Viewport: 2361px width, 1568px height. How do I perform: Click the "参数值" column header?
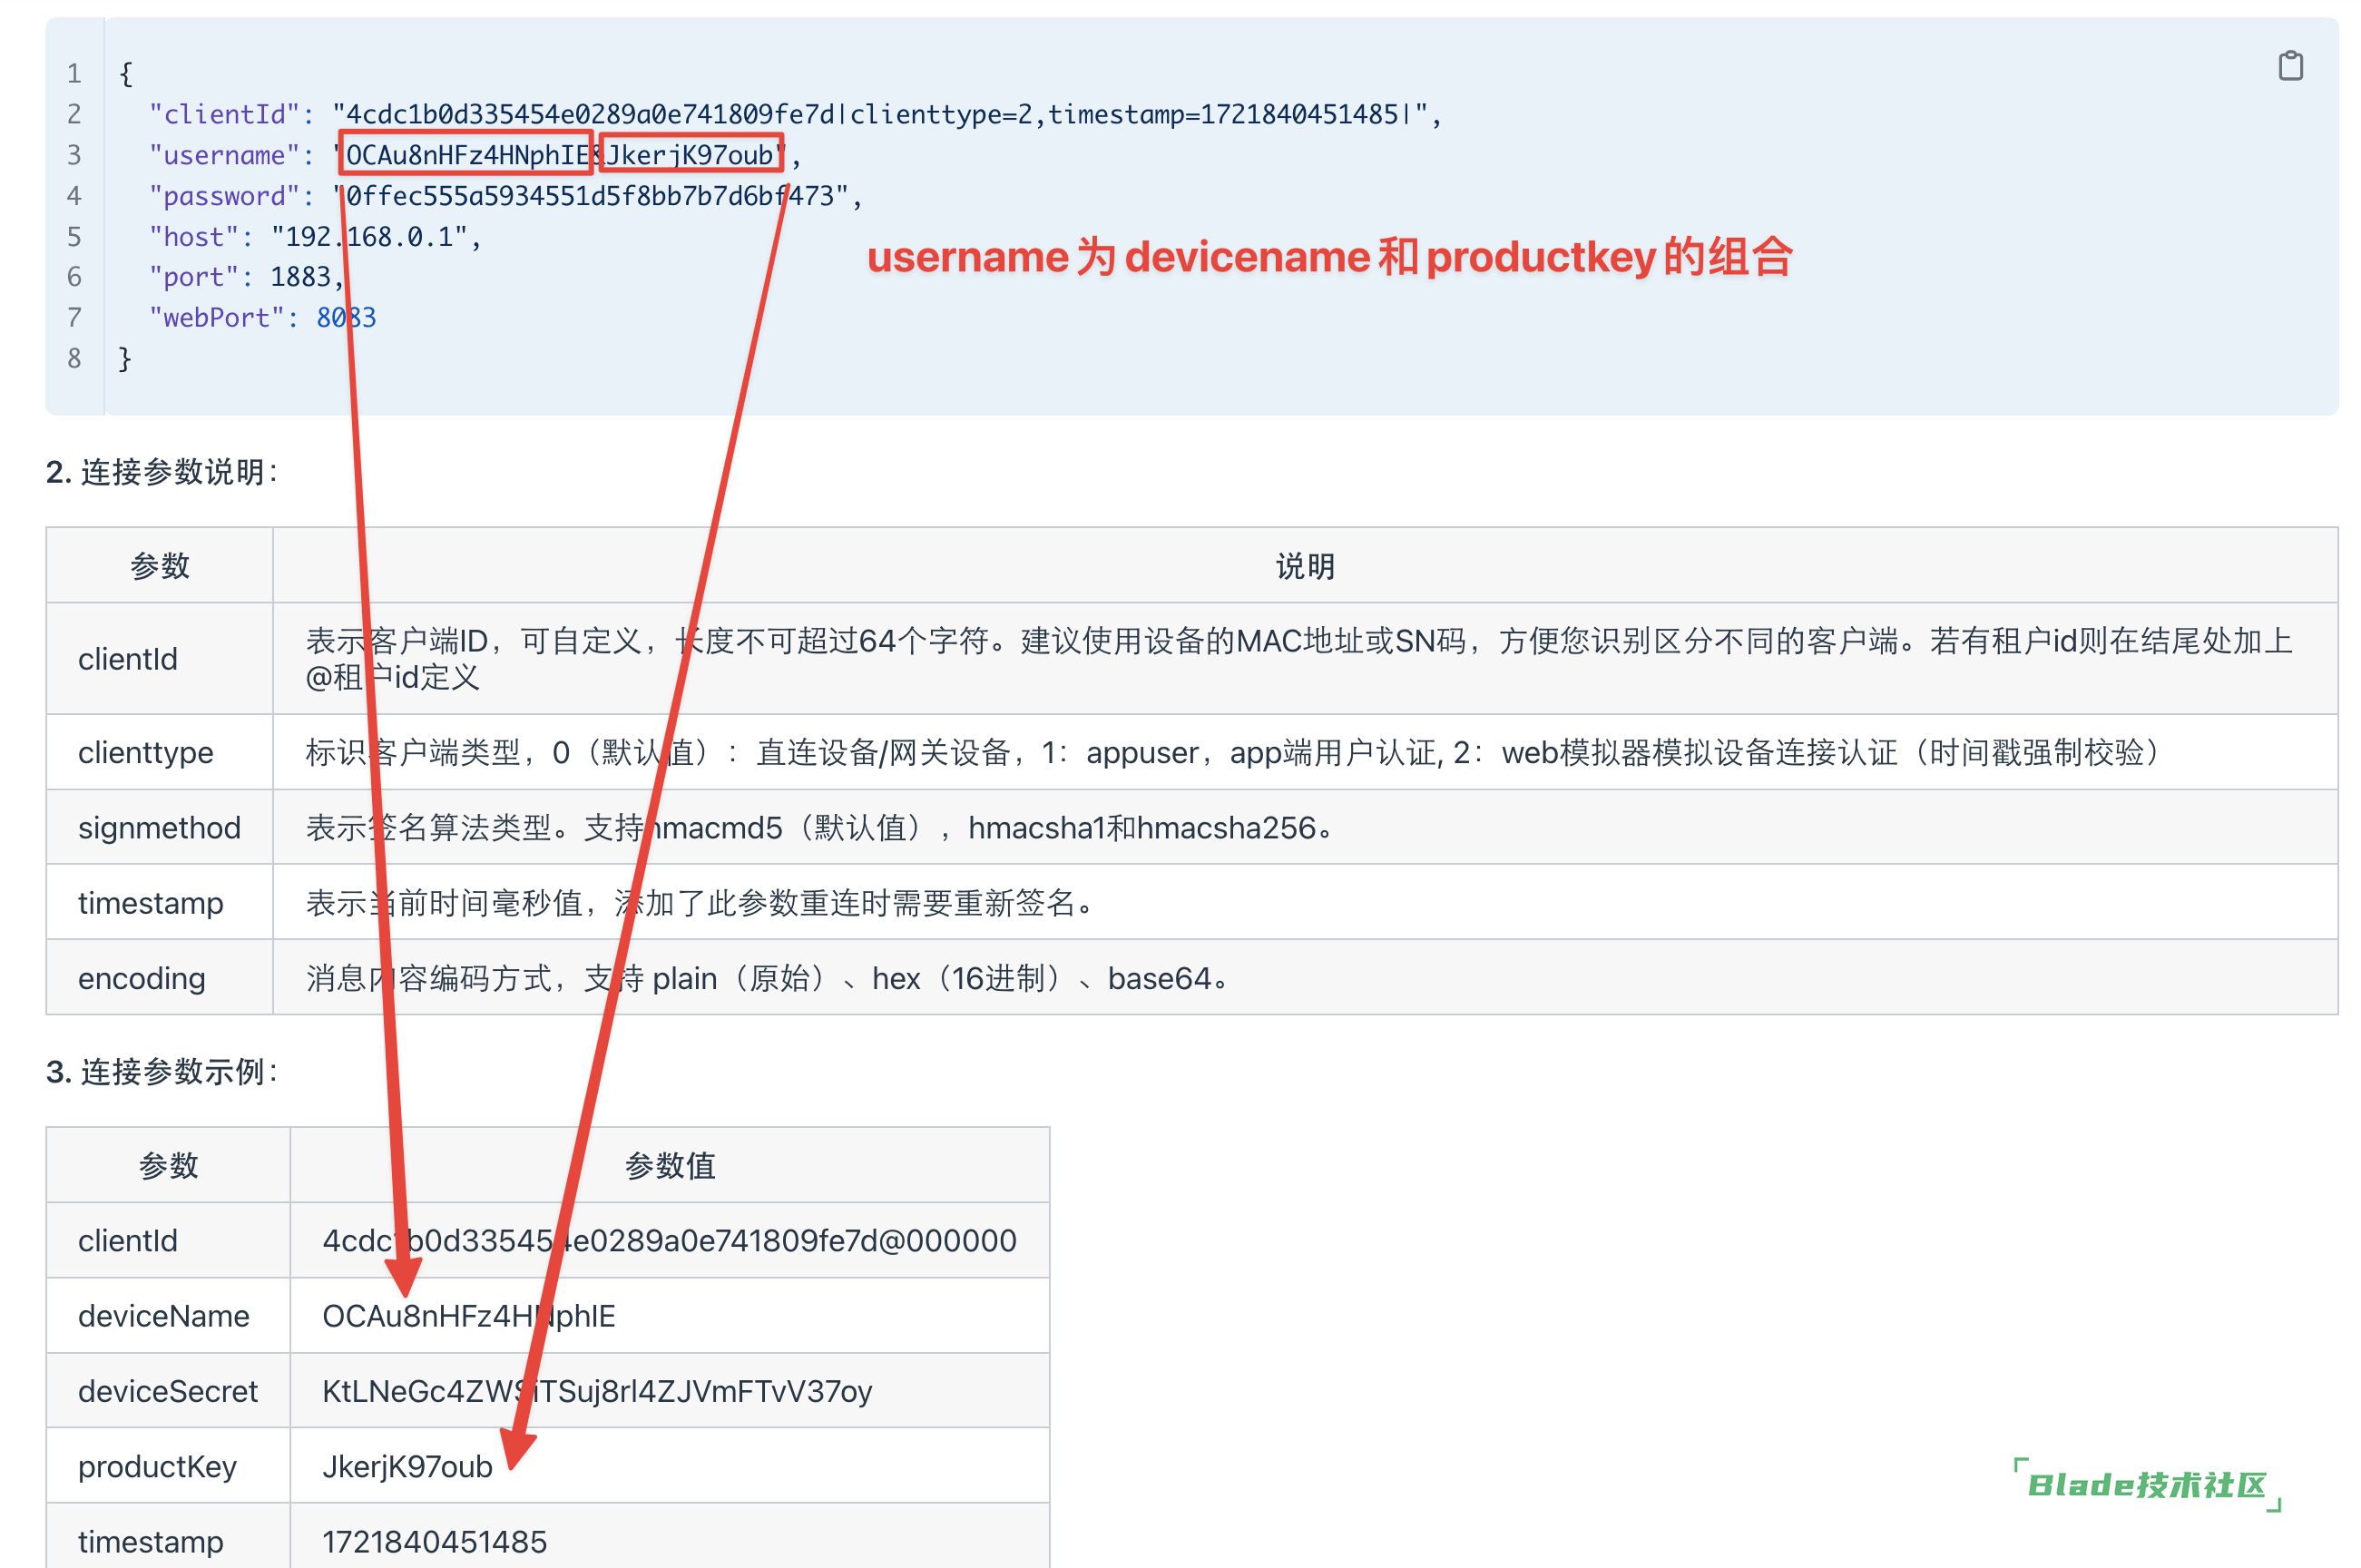coord(669,1166)
